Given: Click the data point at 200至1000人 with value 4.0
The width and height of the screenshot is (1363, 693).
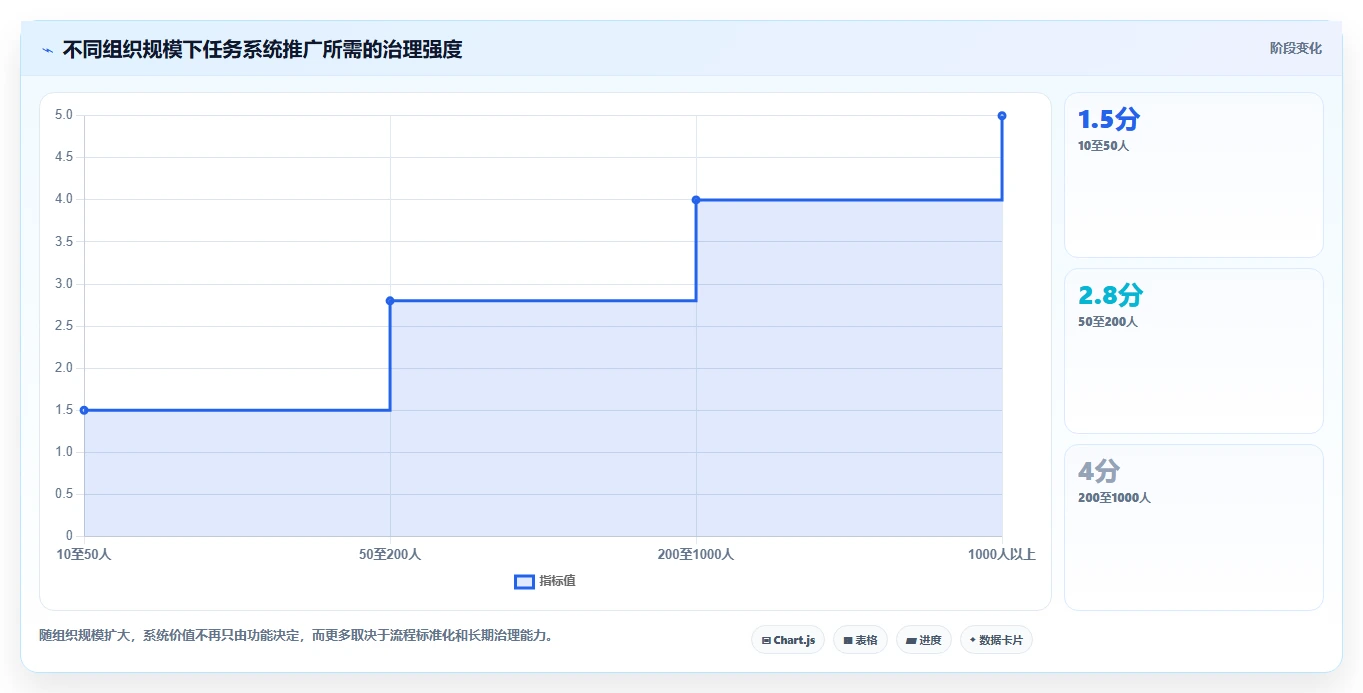Looking at the screenshot, I should click(x=696, y=199).
